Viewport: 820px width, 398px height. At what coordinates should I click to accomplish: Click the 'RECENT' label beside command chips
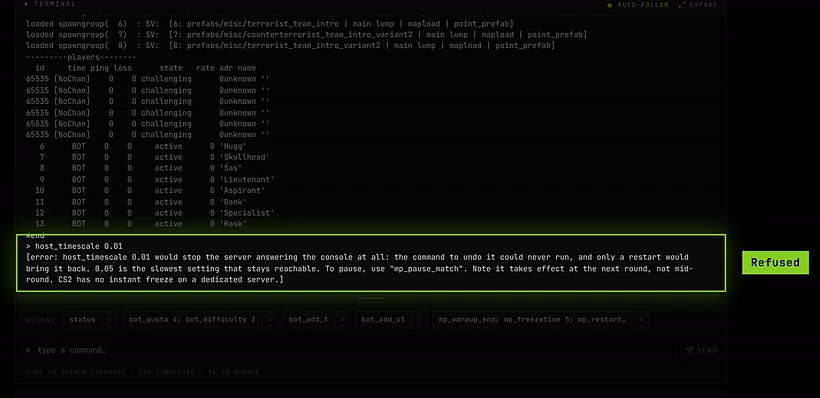point(40,320)
